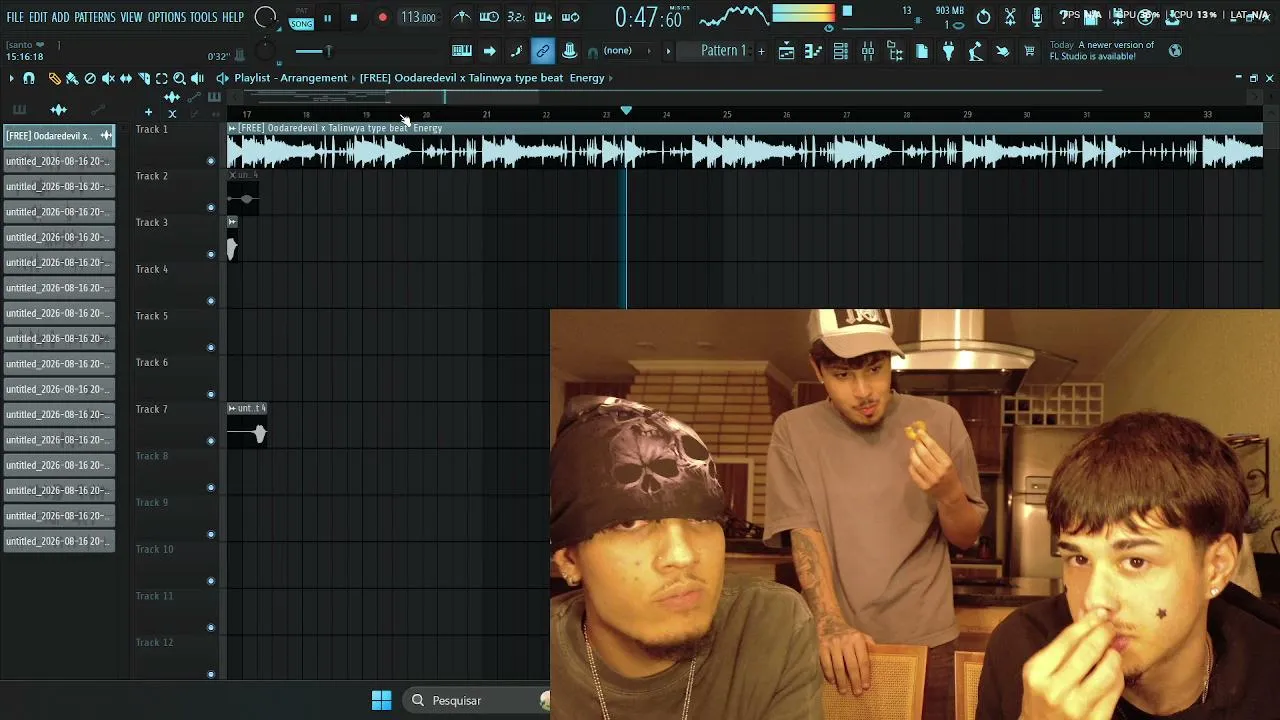The width and height of the screenshot is (1280, 720).
Task: Toggle the PAT/SONG mode switch
Action: pyautogui.click(x=301, y=18)
